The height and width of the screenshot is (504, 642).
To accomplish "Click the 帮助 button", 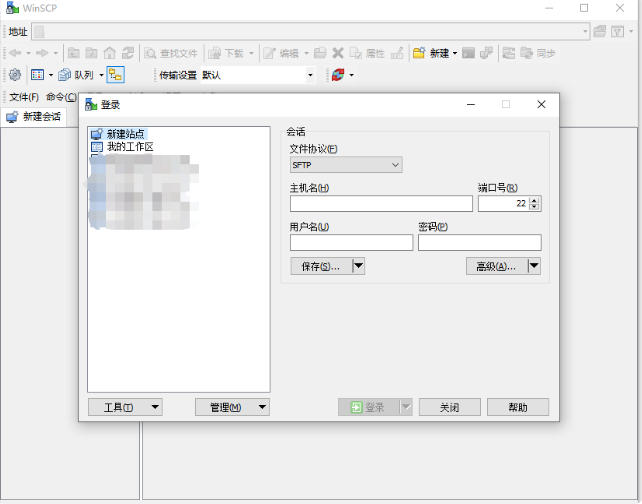I will tap(518, 407).
